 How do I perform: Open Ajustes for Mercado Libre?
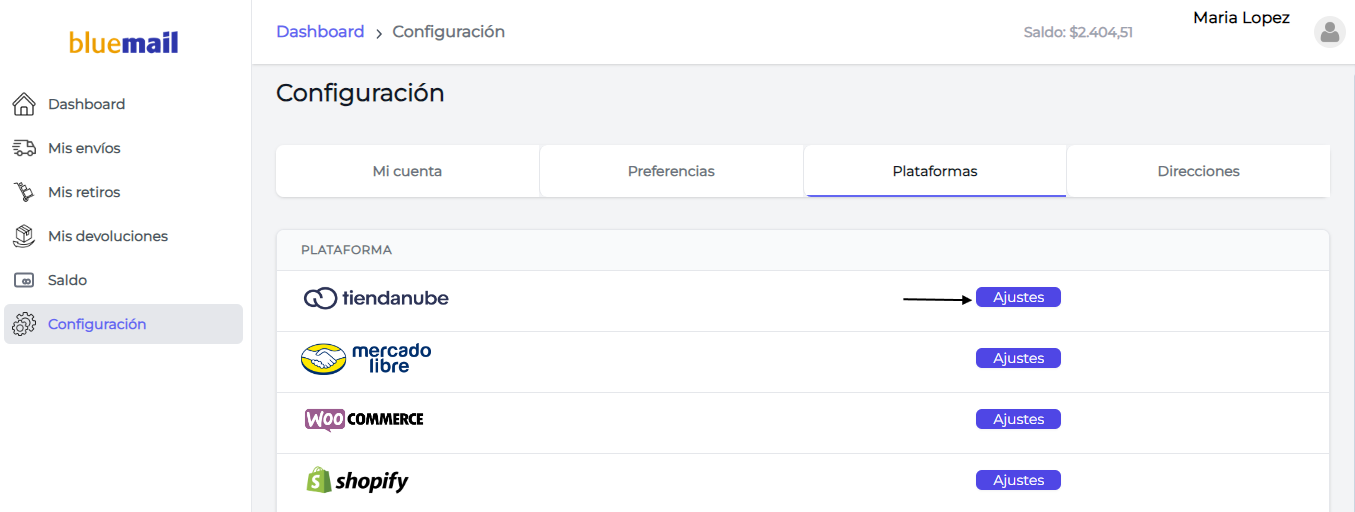(1018, 358)
